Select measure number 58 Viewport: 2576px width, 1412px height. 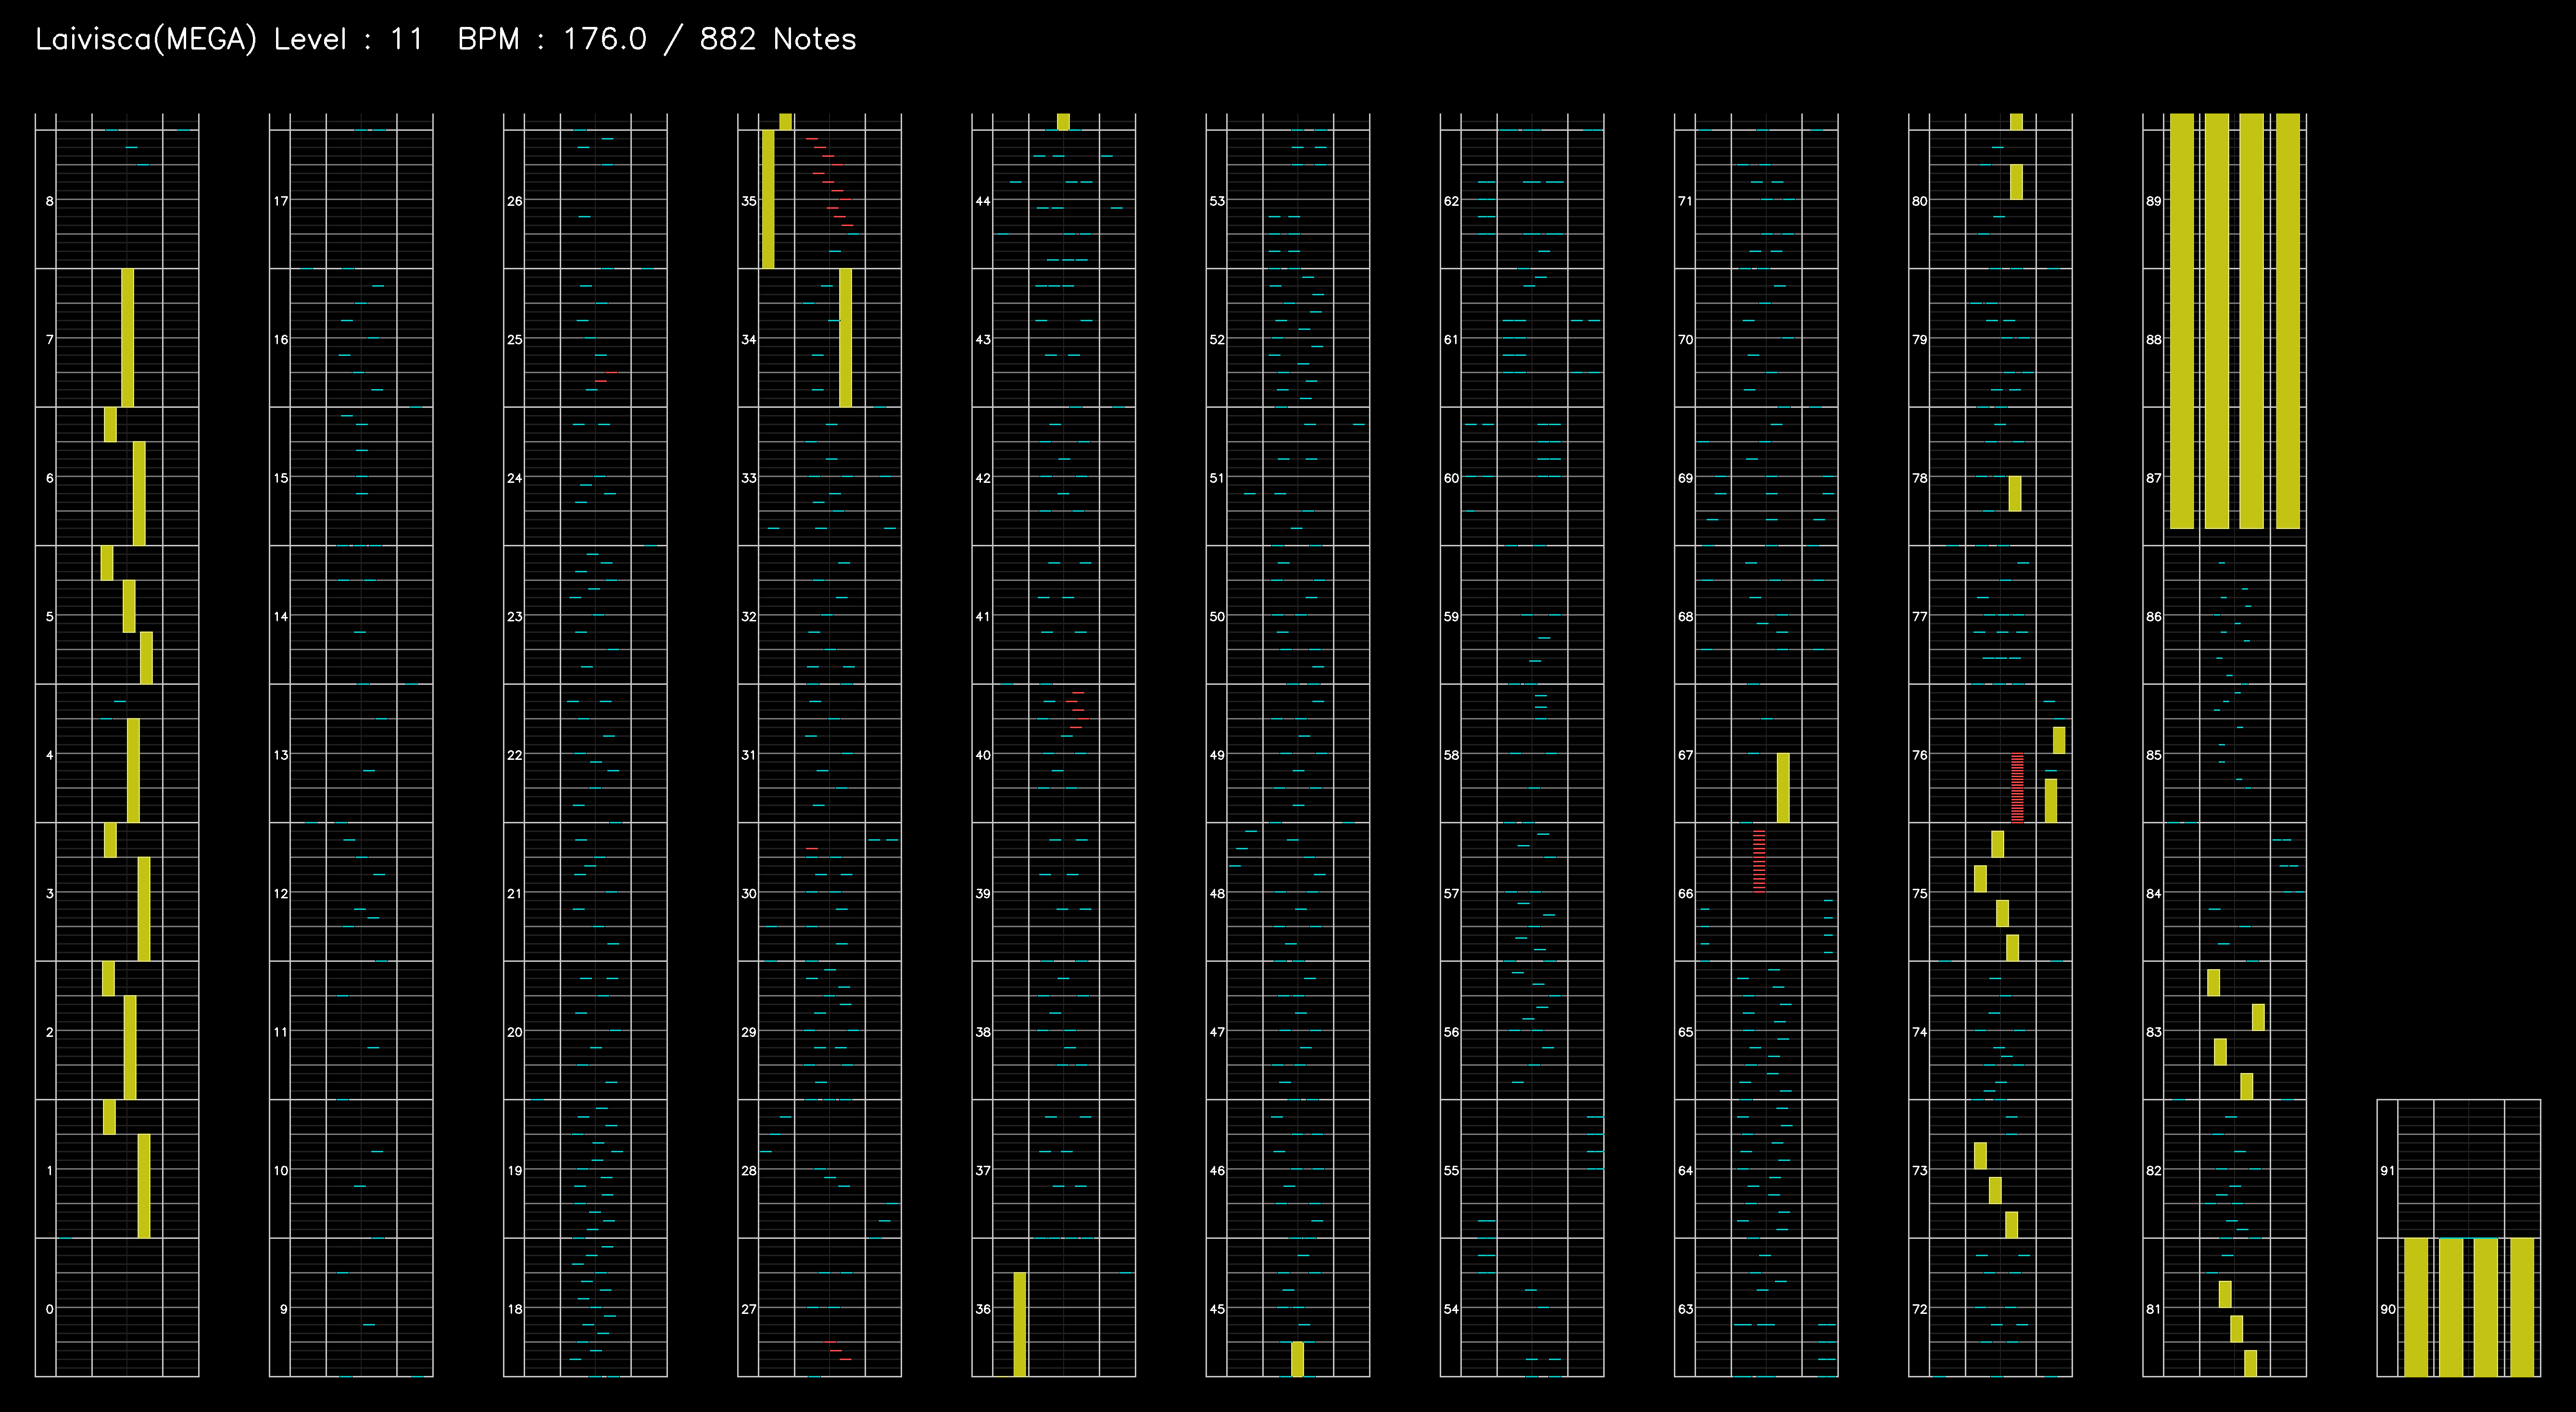pos(1451,755)
